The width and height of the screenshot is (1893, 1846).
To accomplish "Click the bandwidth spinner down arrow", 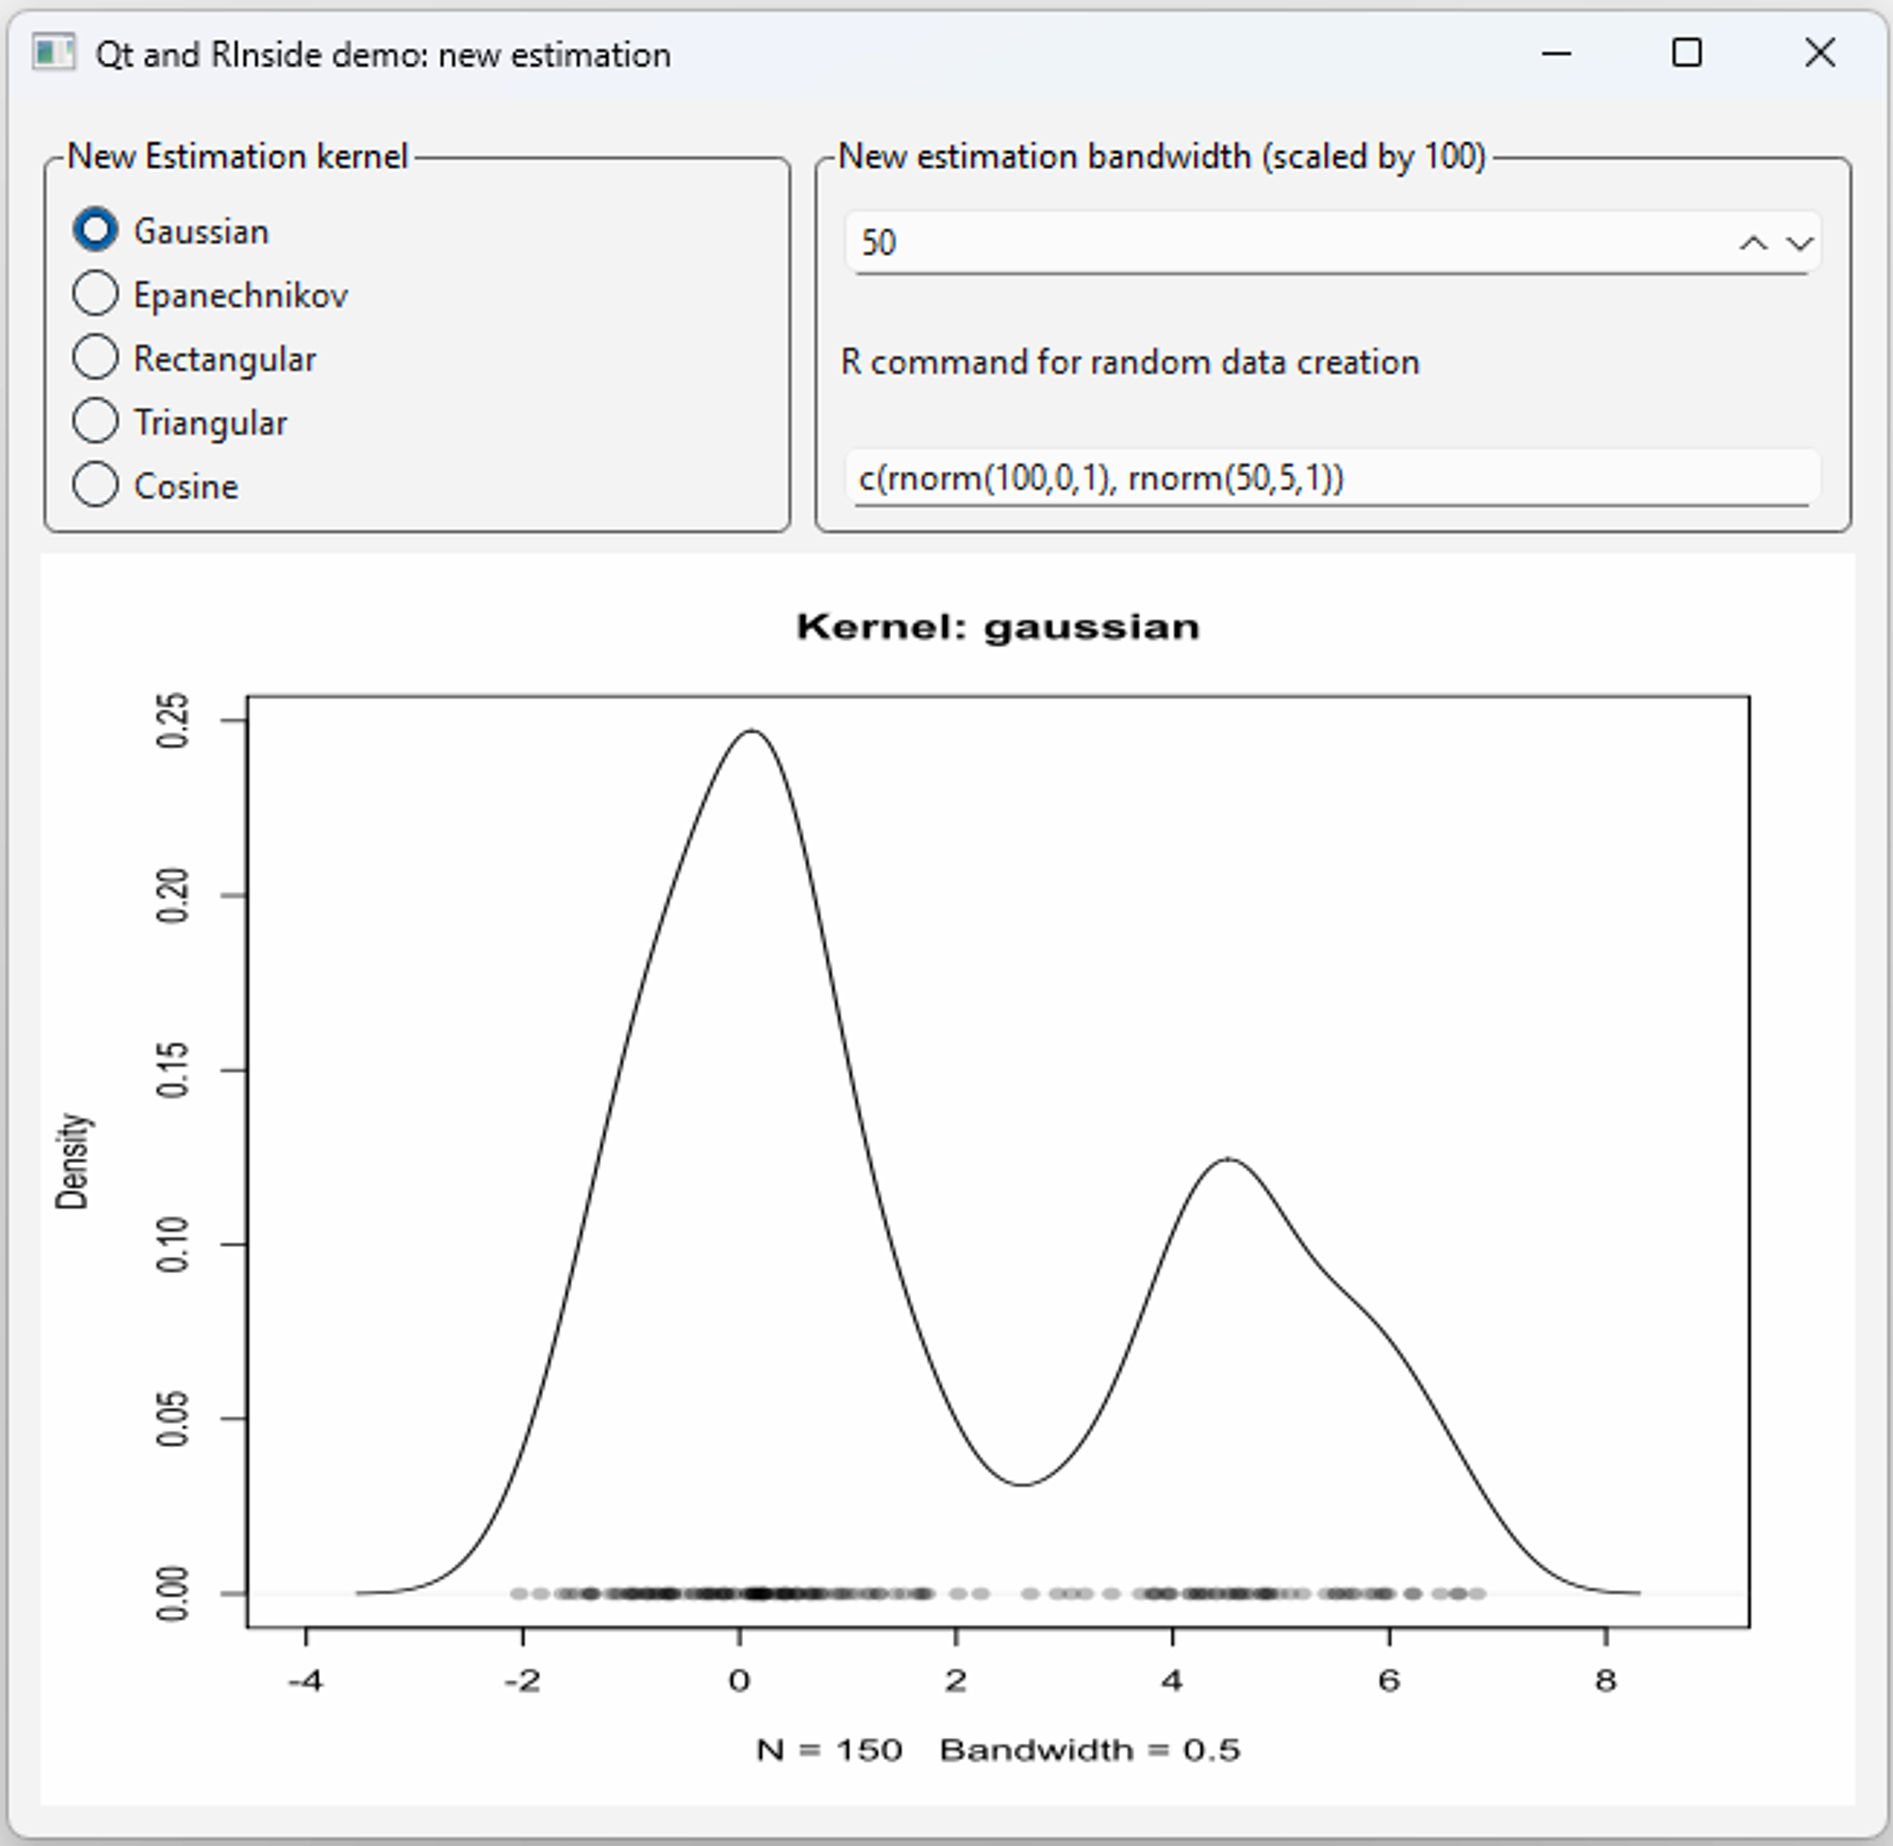I will pyautogui.click(x=1797, y=242).
